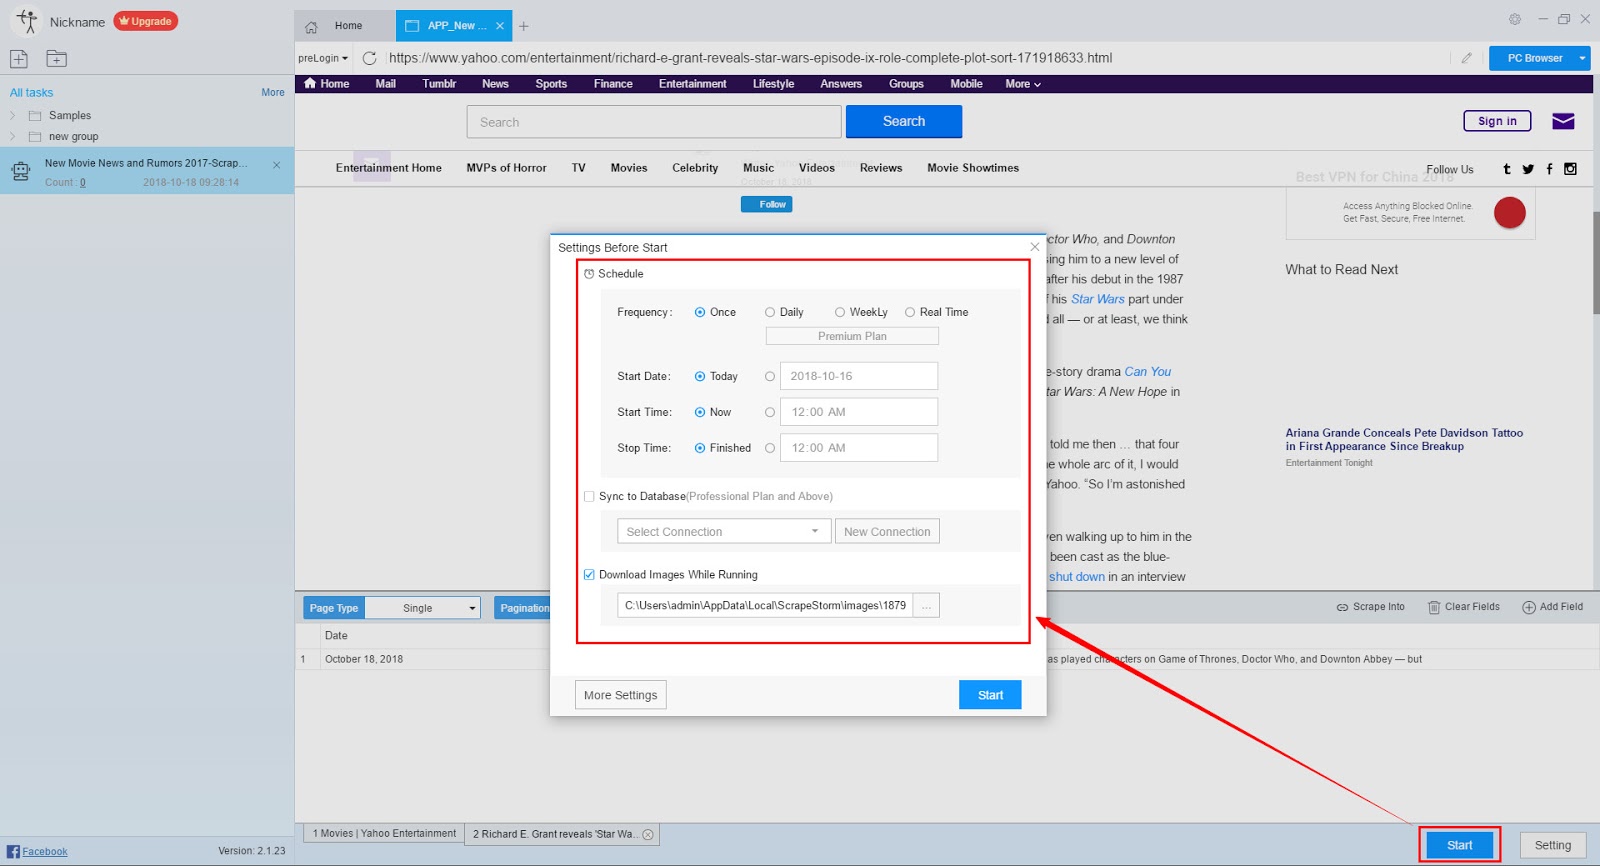Open the Select Connection dropdown
Image resolution: width=1600 pixels, height=866 pixels.
pos(724,531)
